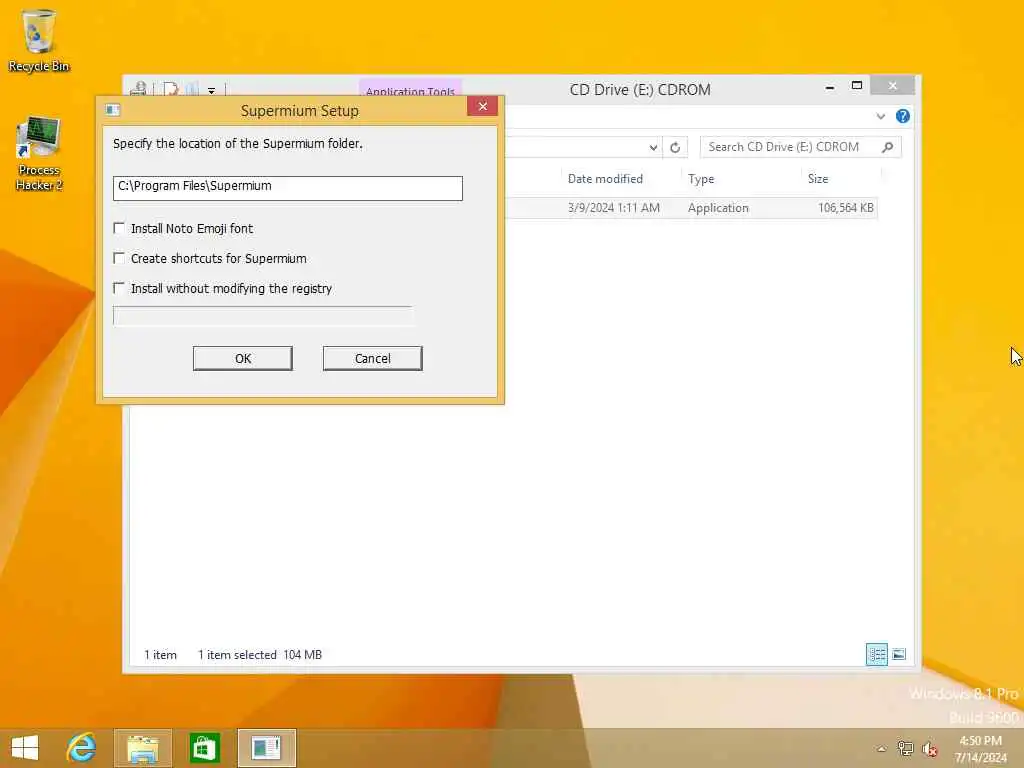Click the Supermium Setup title bar icon
1024x768 pixels.
113,110
